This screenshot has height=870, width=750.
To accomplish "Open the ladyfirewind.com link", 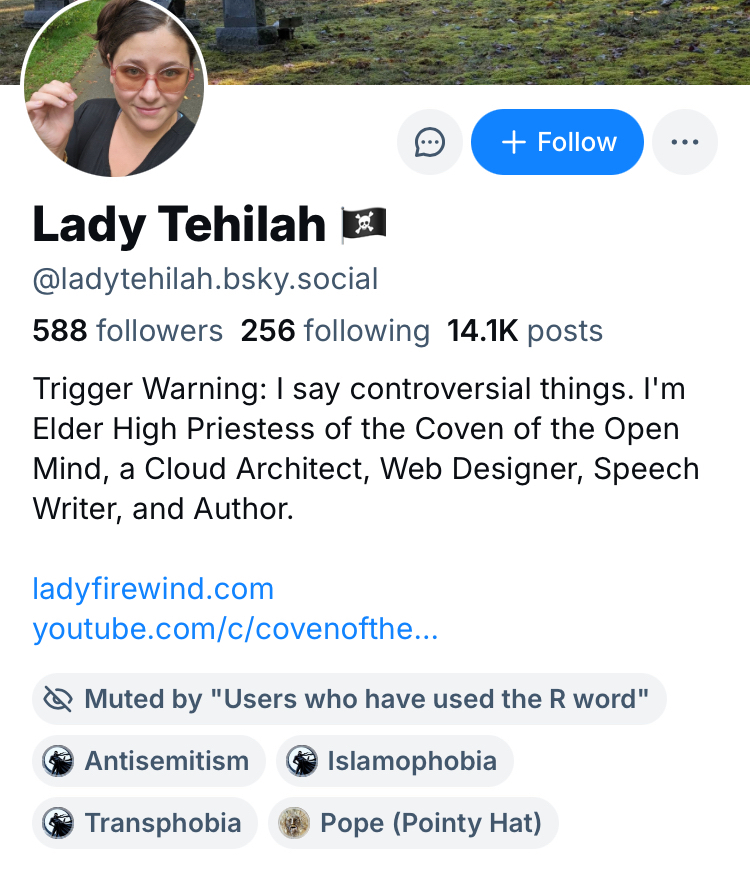I will [153, 588].
